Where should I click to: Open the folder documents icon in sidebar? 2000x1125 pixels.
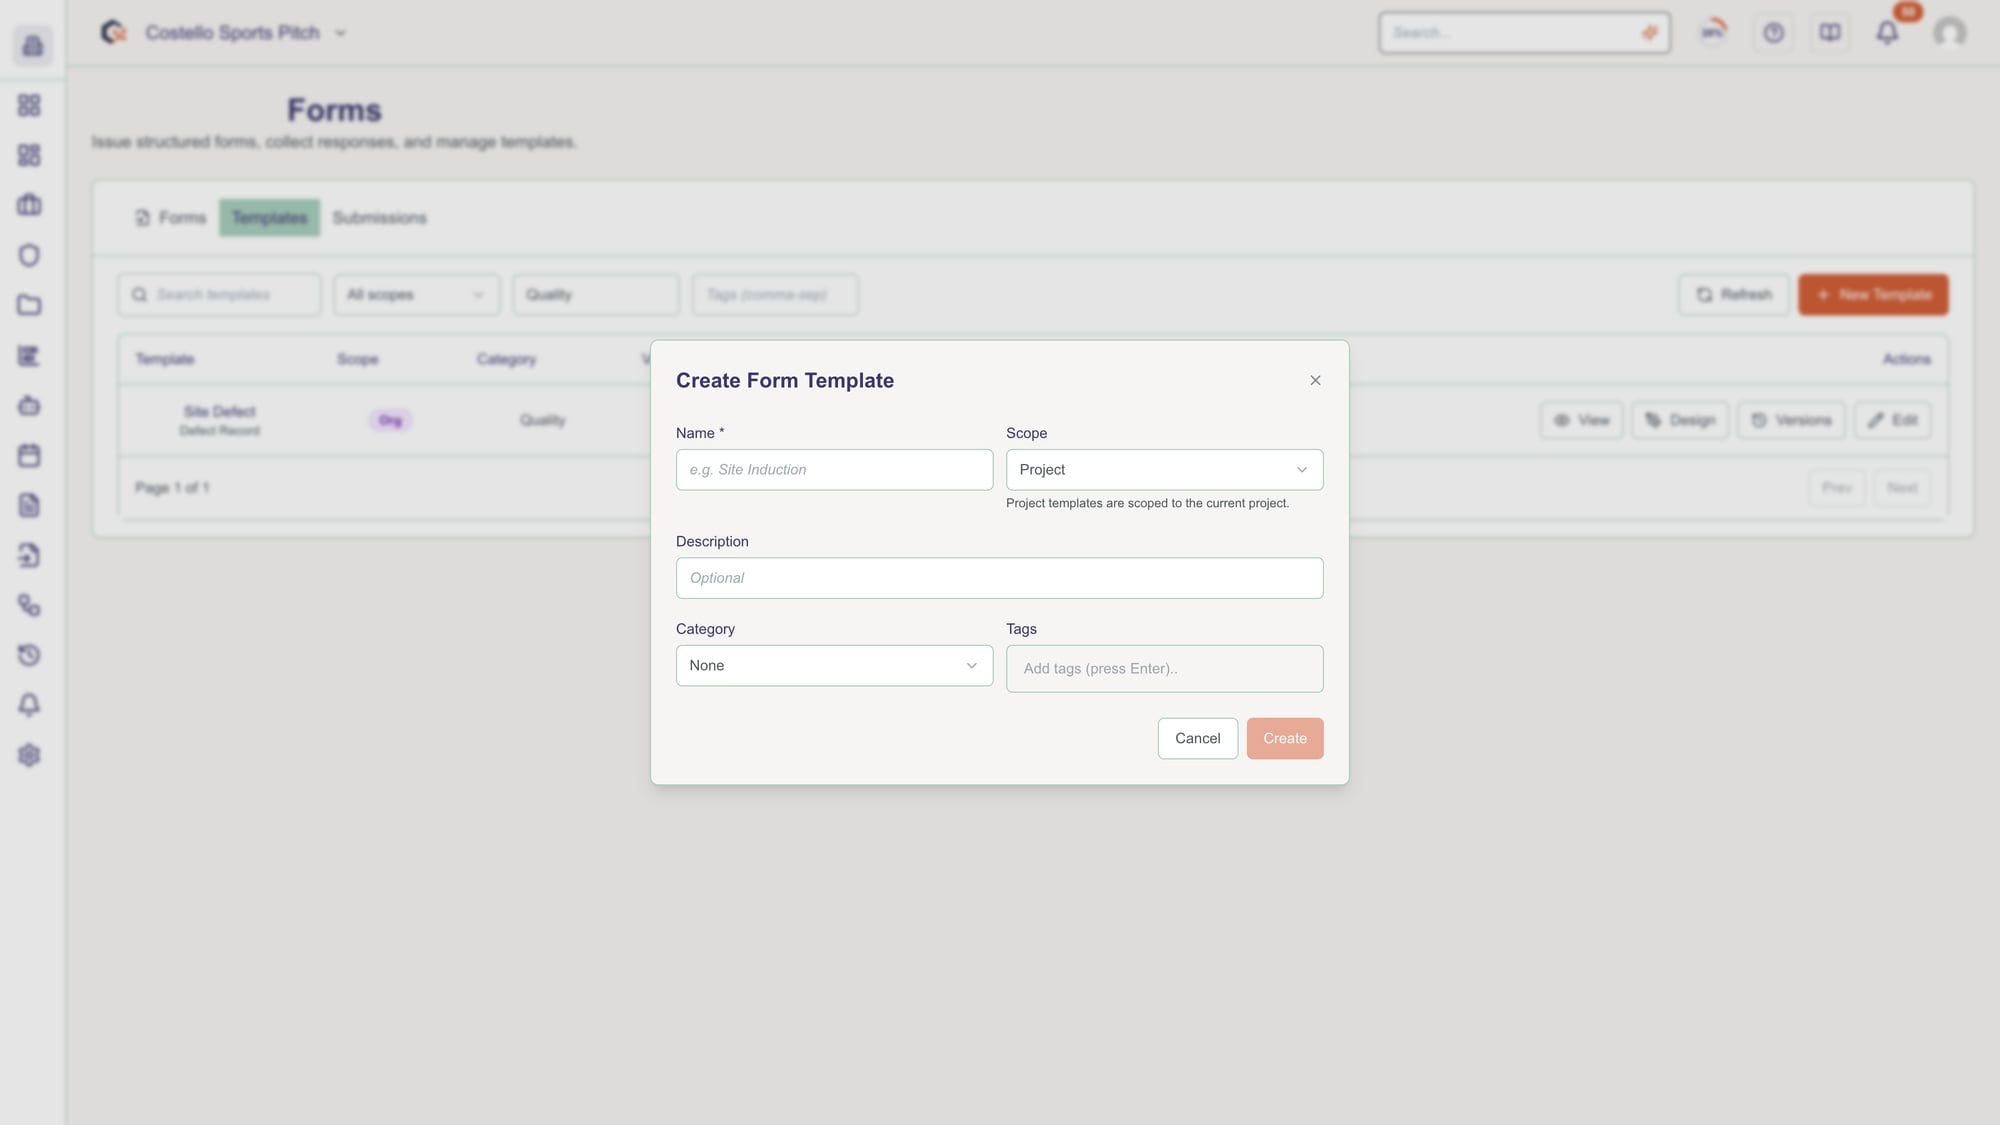coord(30,306)
